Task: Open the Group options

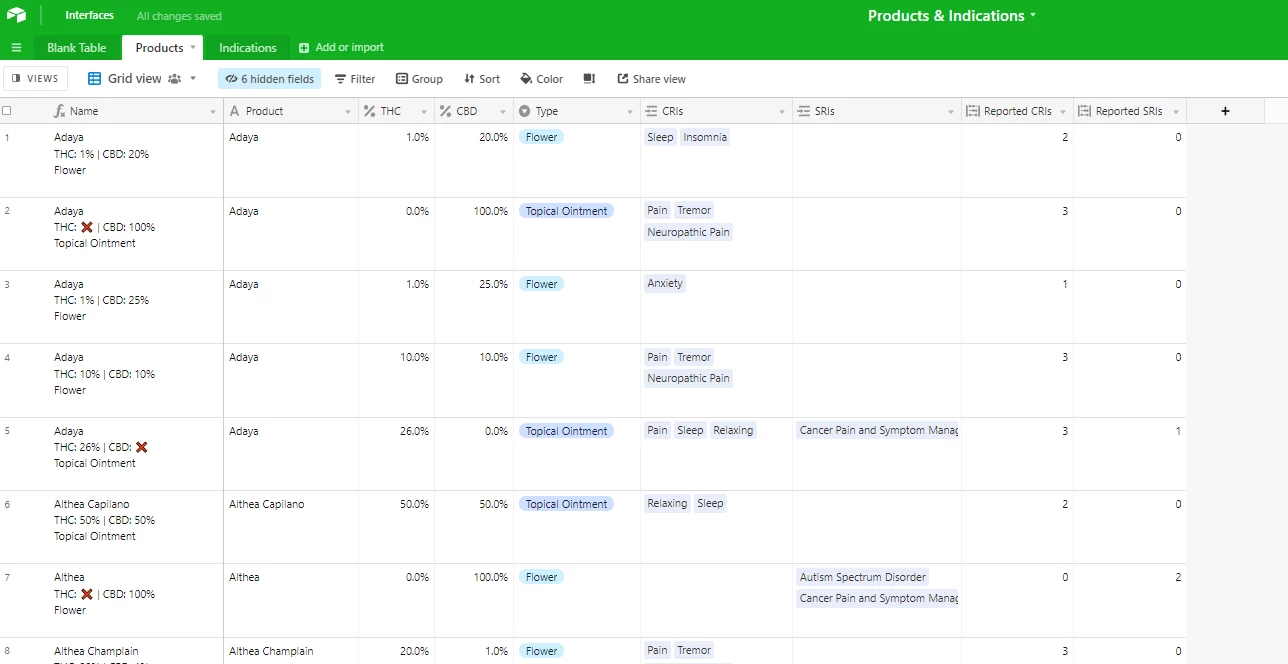Action: pyautogui.click(x=419, y=79)
